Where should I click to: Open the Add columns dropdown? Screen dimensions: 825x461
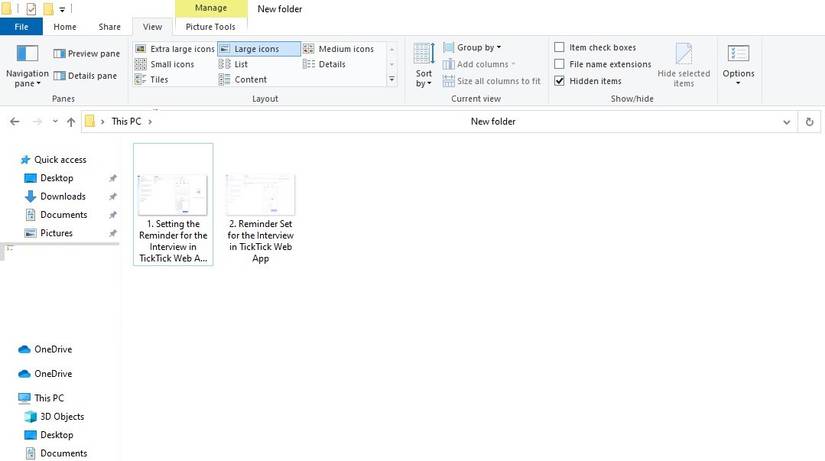478,64
